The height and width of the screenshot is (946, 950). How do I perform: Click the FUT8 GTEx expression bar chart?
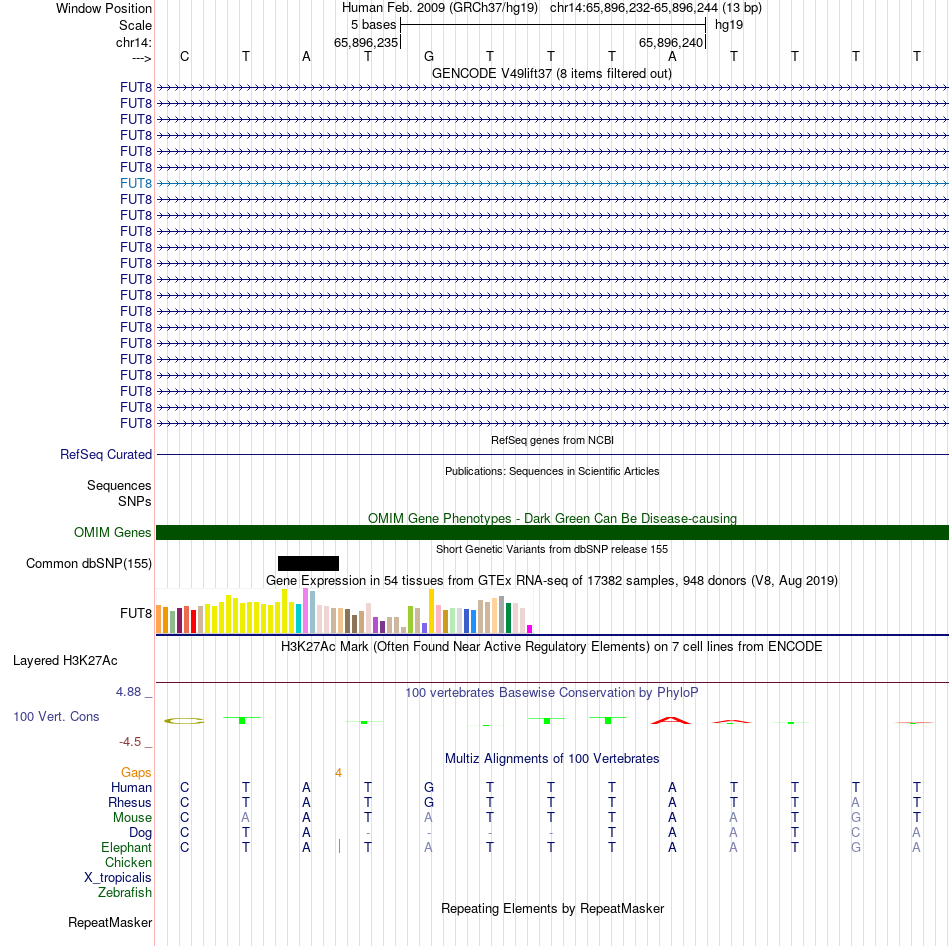[344, 611]
